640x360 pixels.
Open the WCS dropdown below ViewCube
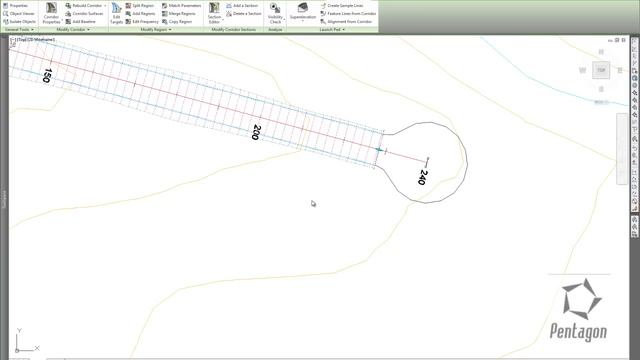point(601,102)
